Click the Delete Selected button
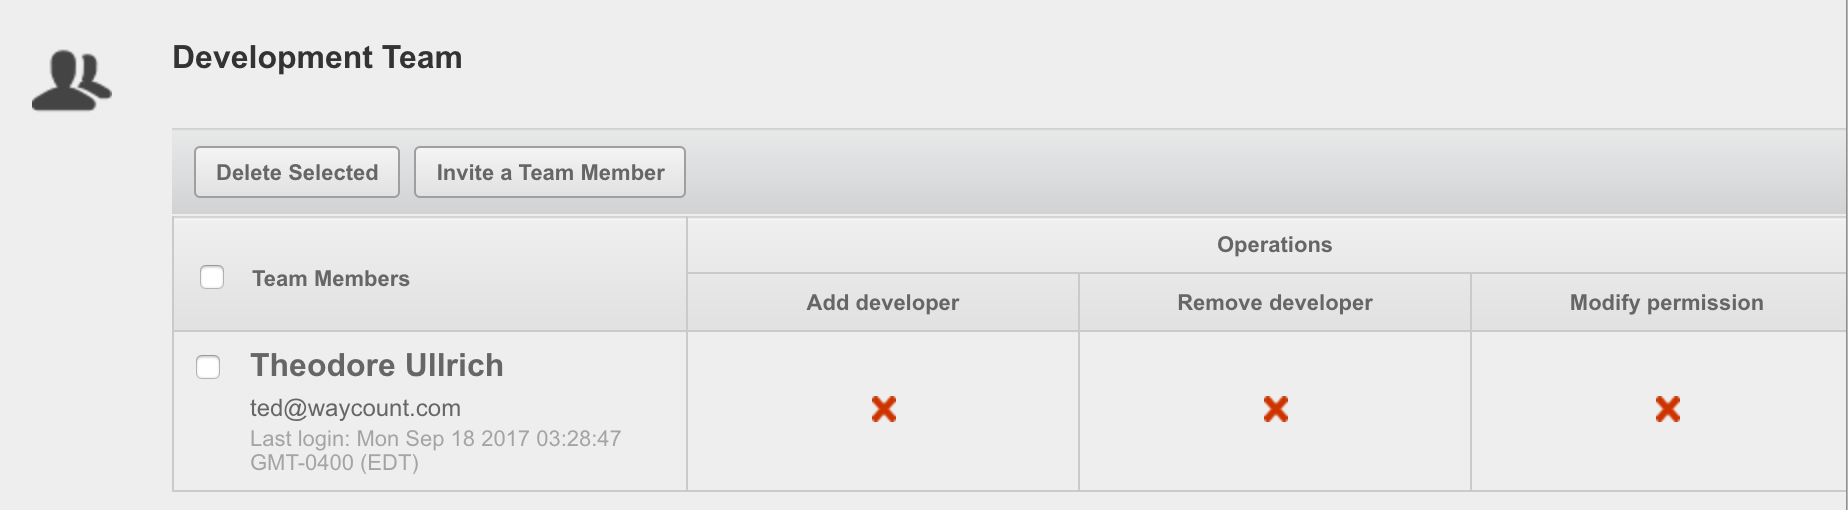 pyautogui.click(x=297, y=172)
